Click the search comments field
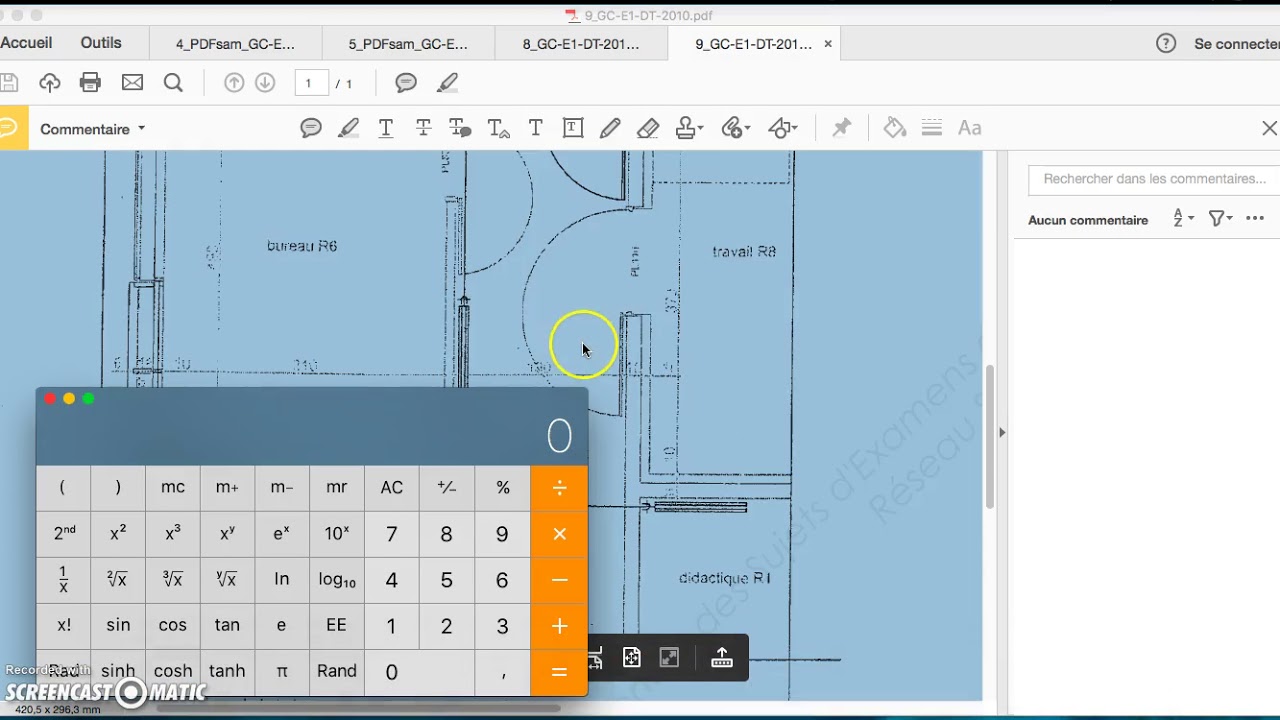Viewport: 1280px width, 720px height. tap(1154, 179)
